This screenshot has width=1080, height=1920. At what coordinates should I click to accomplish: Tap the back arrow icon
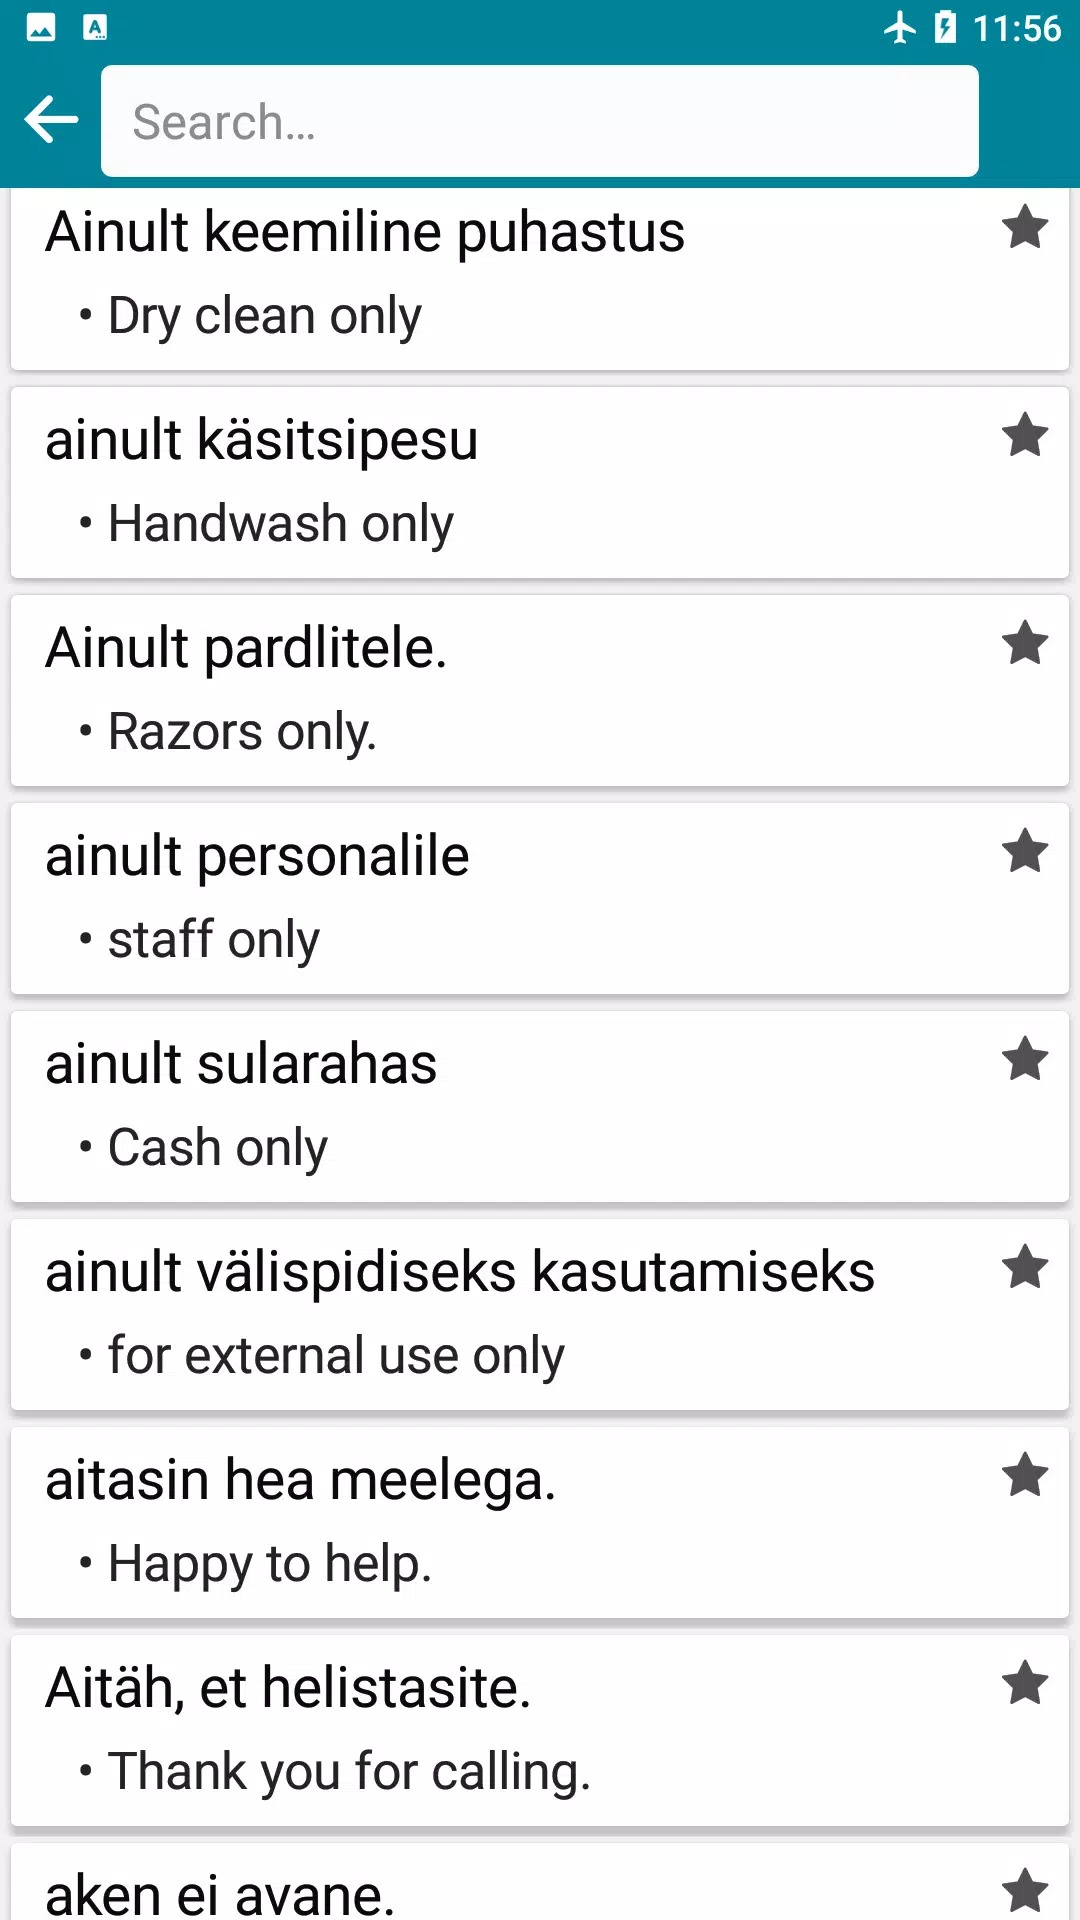(52, 121)
